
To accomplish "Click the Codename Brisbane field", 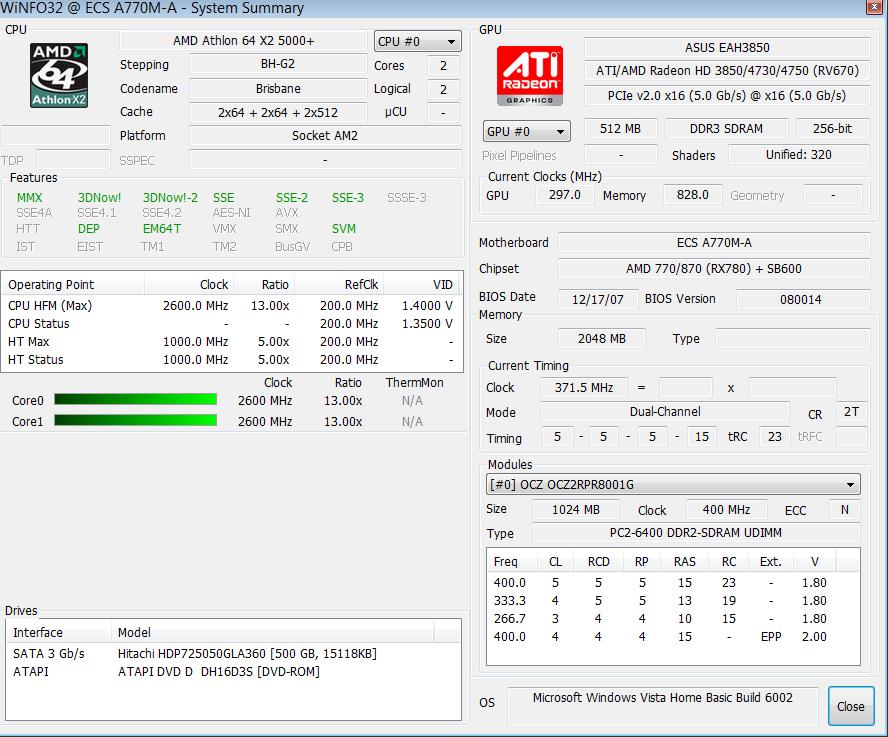I will click(278, 88).
